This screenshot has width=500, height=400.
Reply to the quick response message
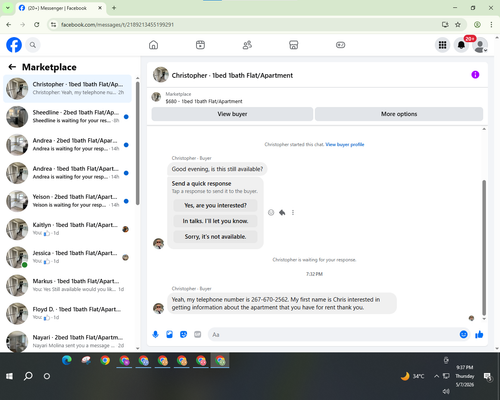282,212
